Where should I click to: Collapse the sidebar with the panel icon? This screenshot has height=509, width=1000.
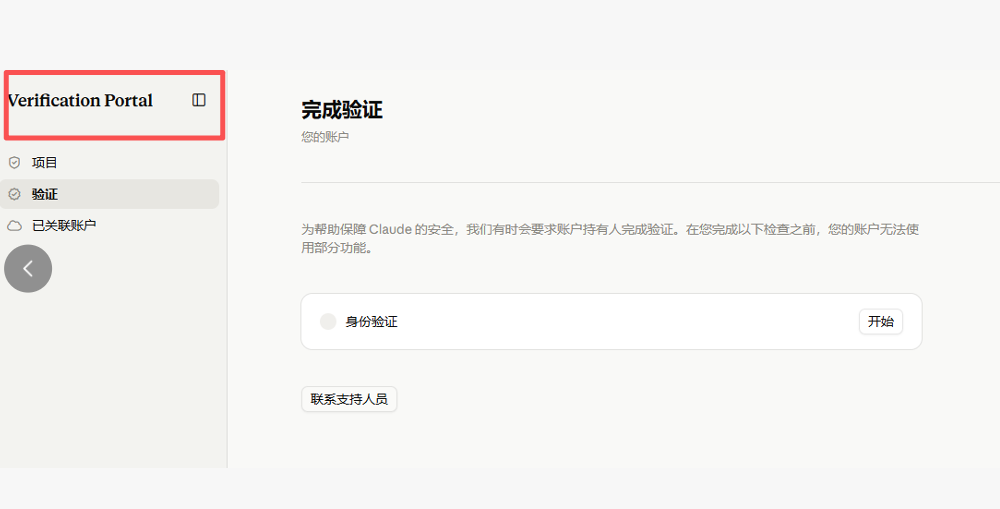(199, 100)
